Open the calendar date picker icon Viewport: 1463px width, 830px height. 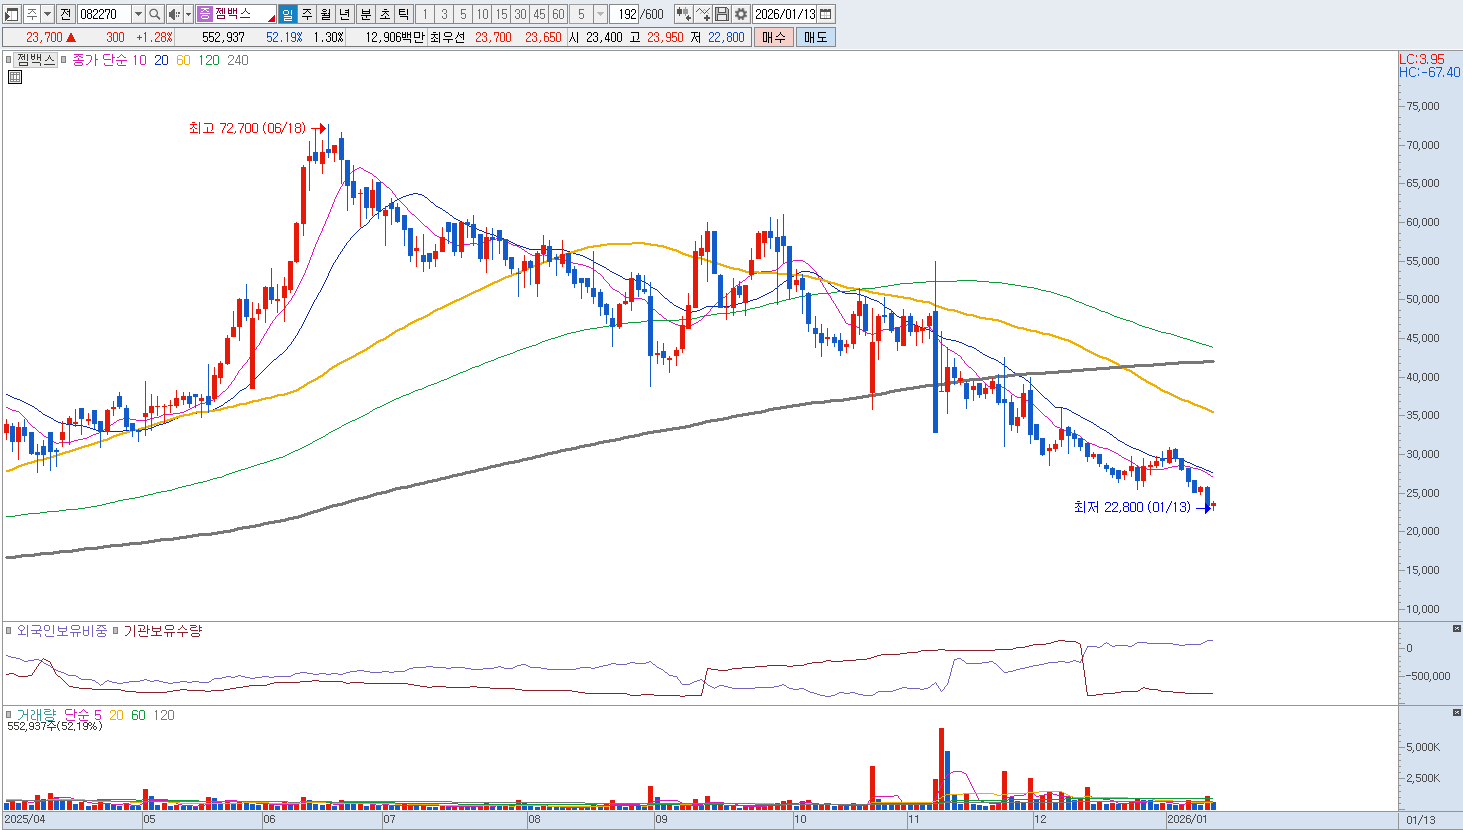826,14
